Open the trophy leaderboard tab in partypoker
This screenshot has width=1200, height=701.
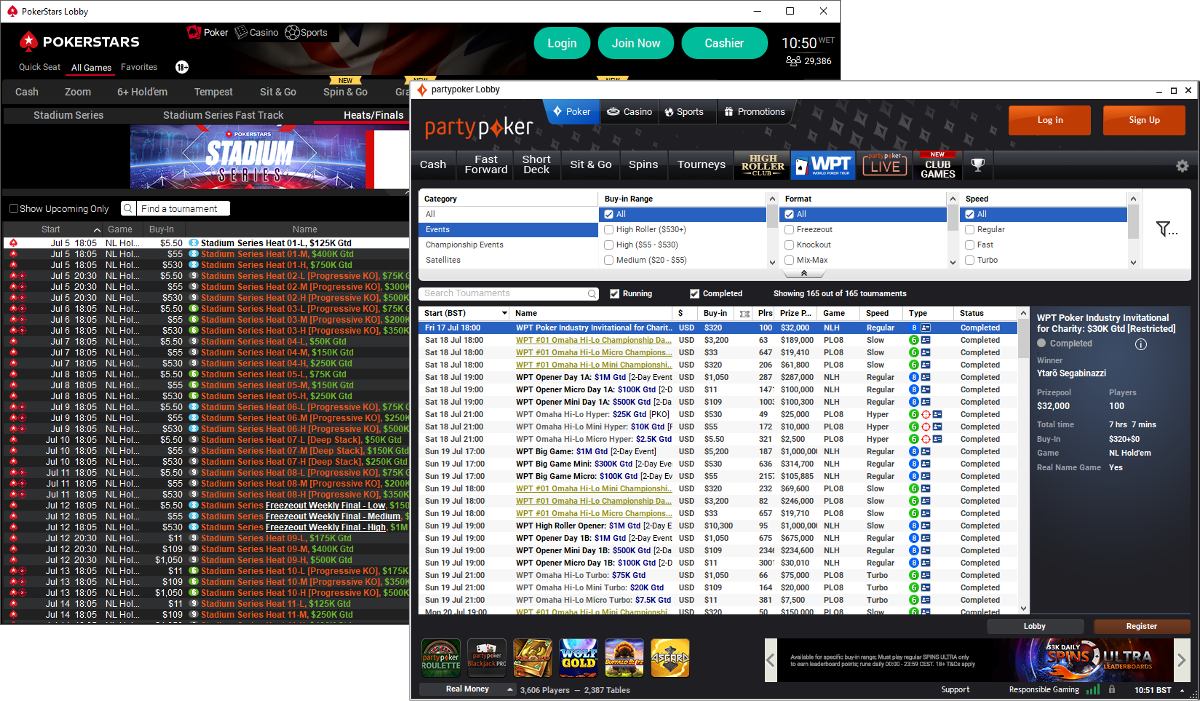point(978,165)
